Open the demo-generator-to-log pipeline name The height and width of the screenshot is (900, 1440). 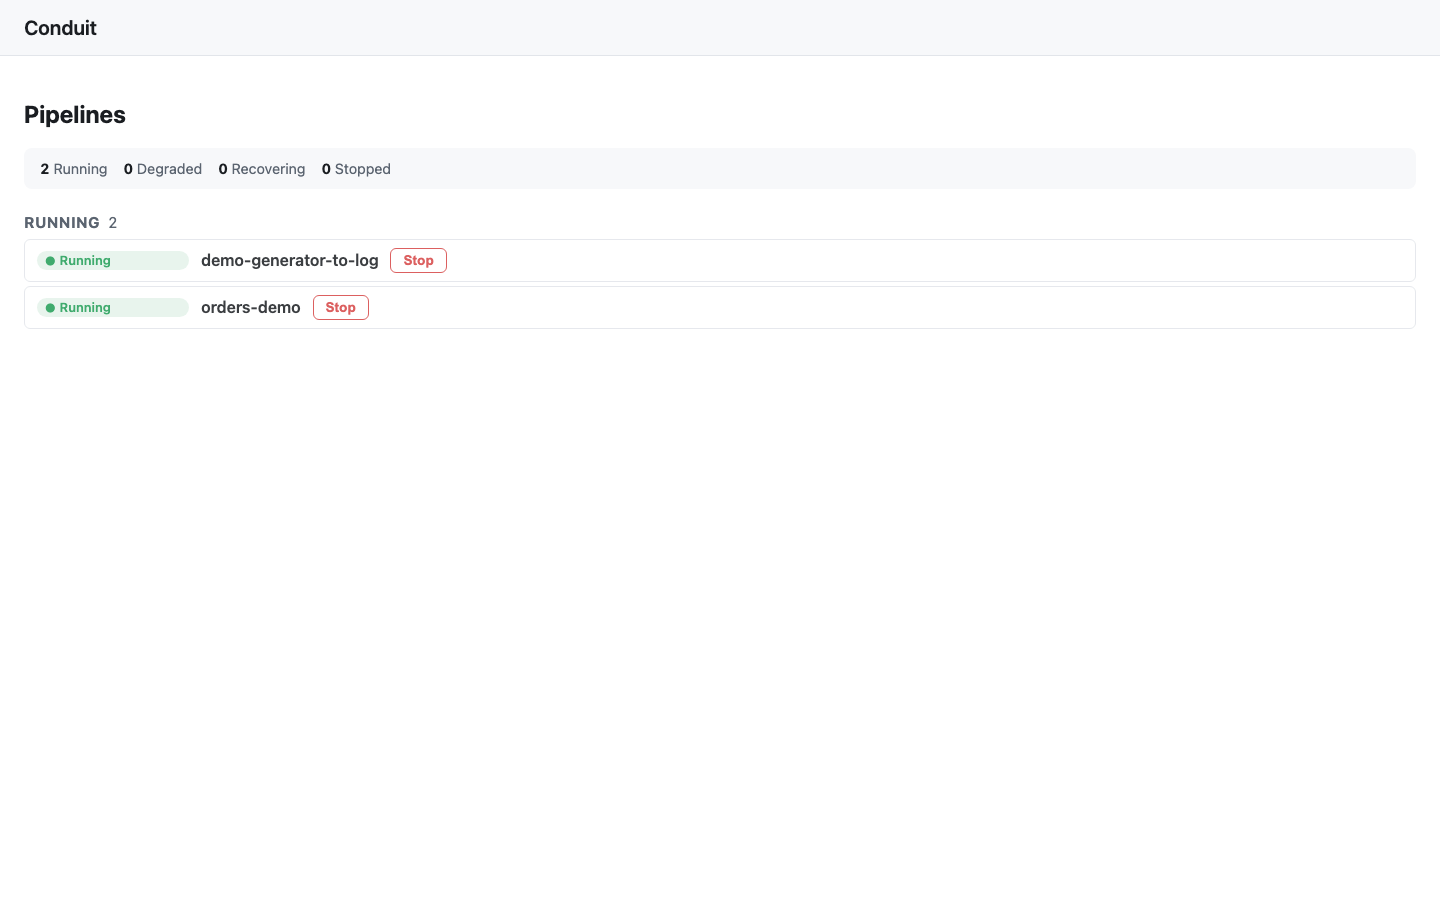[x=290, y=261]
